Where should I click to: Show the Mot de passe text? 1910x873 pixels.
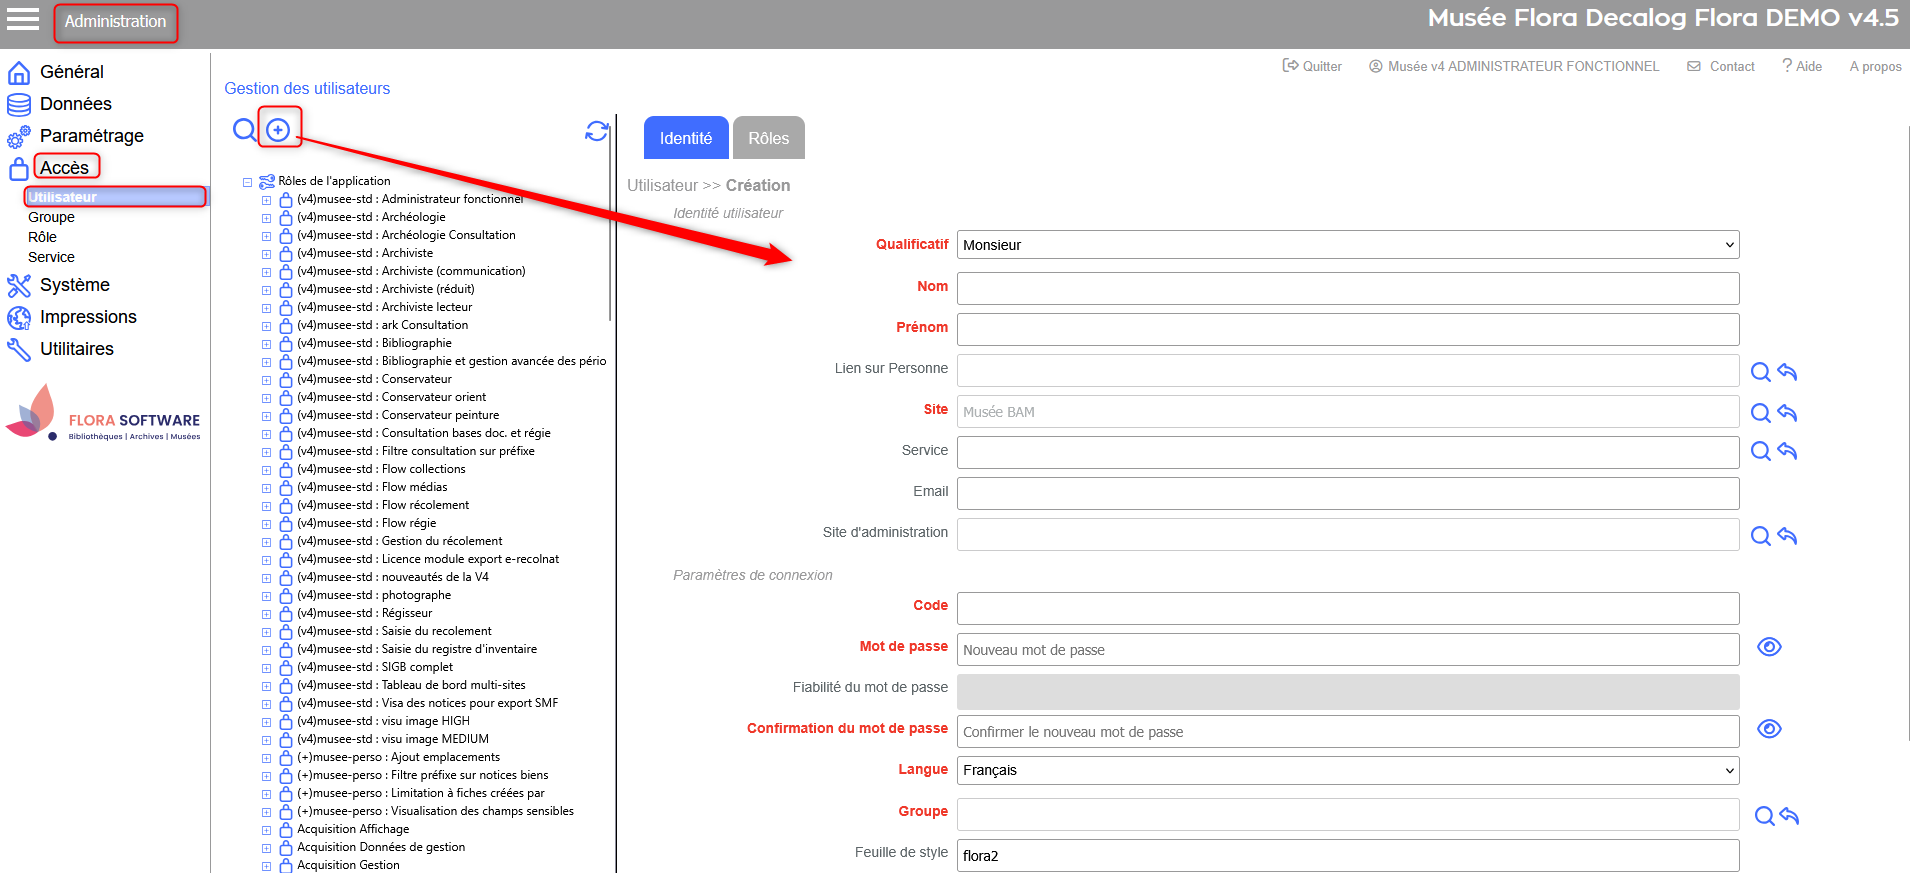click(x=1769, y=647)
